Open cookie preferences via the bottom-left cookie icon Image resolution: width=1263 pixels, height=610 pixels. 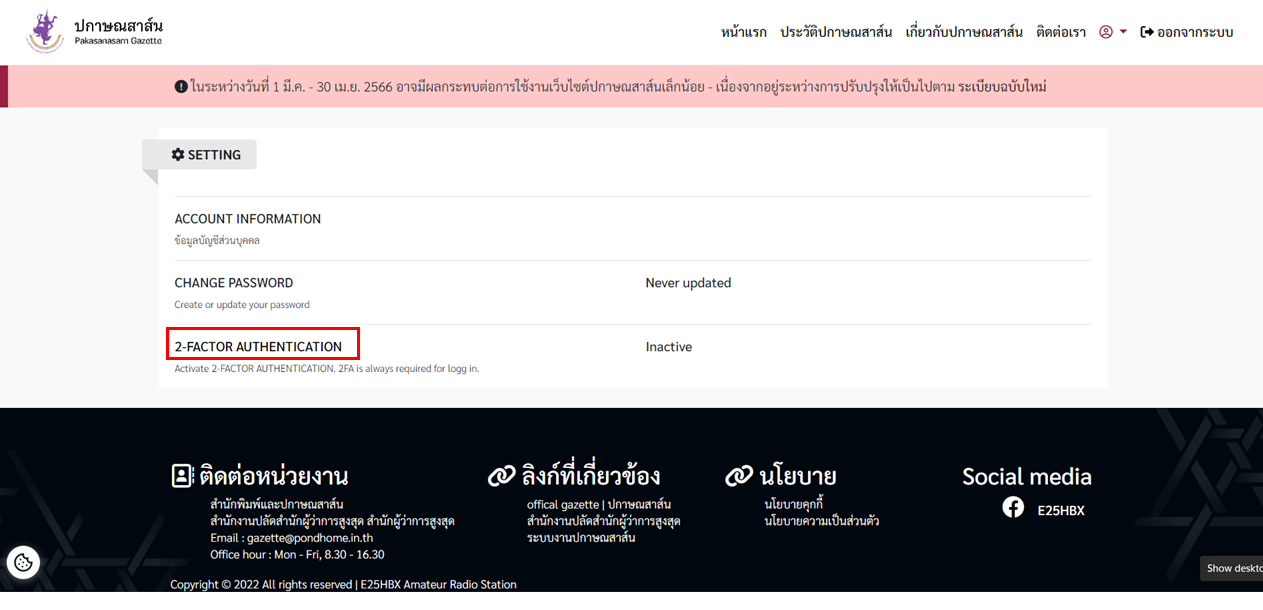tap(23, 562)
